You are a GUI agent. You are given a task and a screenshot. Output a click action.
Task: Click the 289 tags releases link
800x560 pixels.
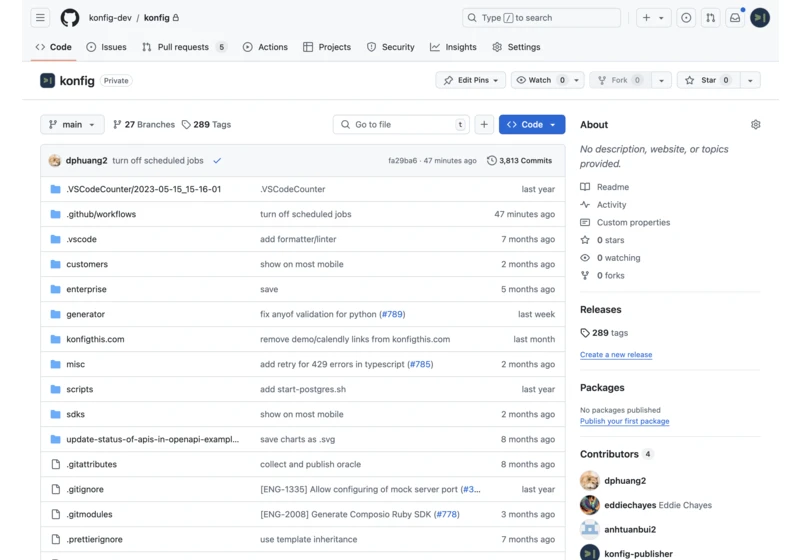(x=604, y=333)
